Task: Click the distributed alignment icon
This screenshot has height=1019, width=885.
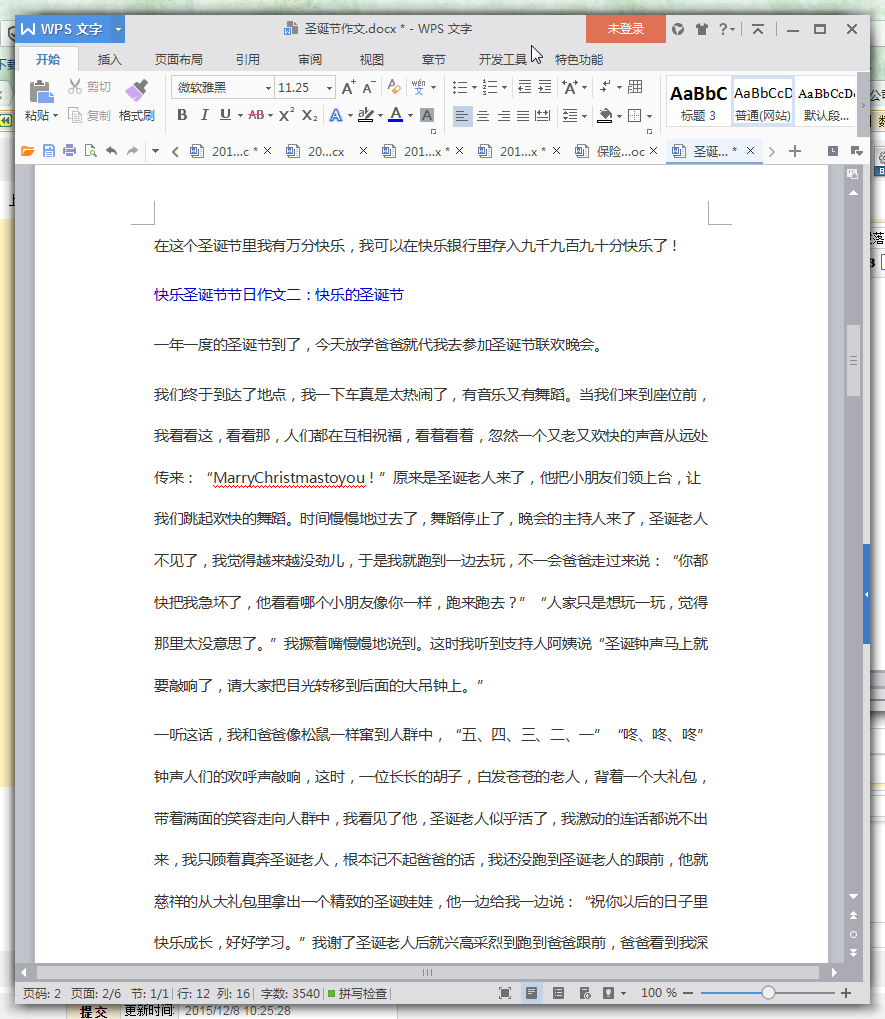Action: pyautogui.click(x=543, y=116)
